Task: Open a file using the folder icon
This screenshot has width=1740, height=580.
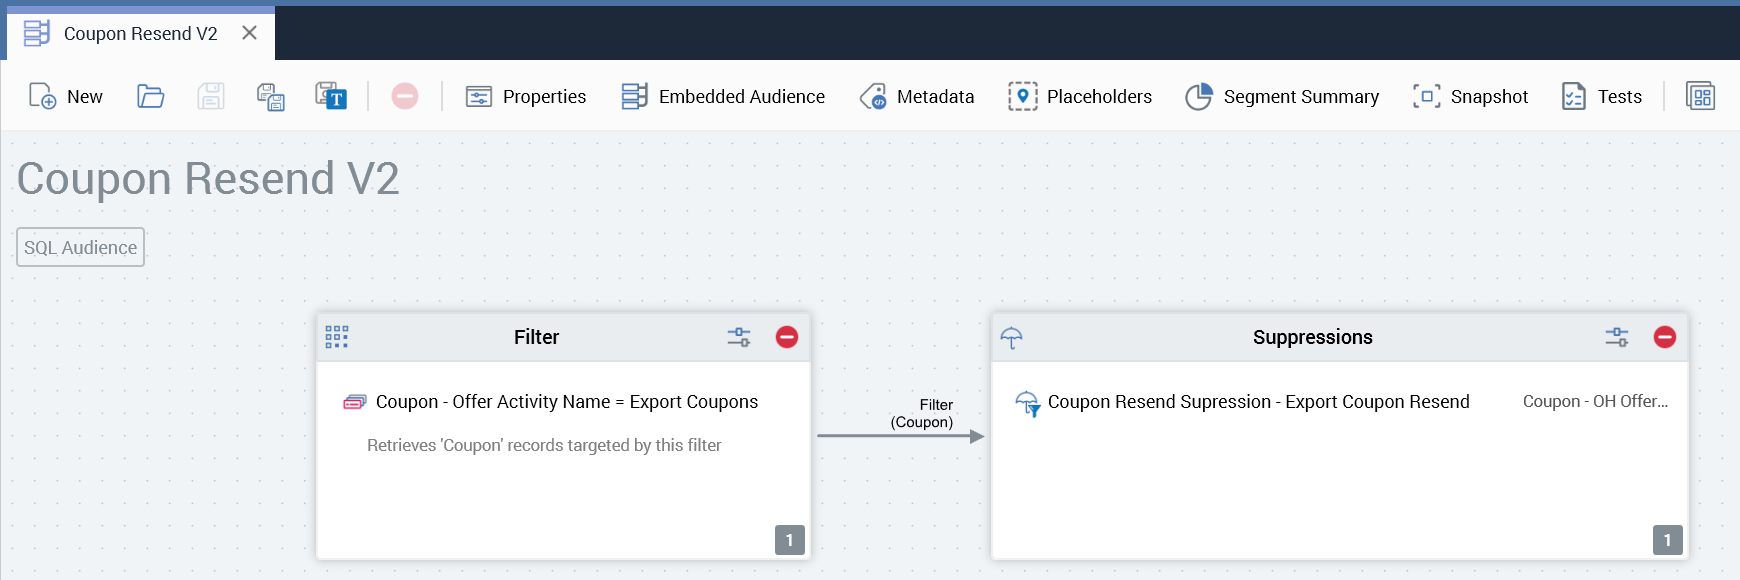Action: 150,96
